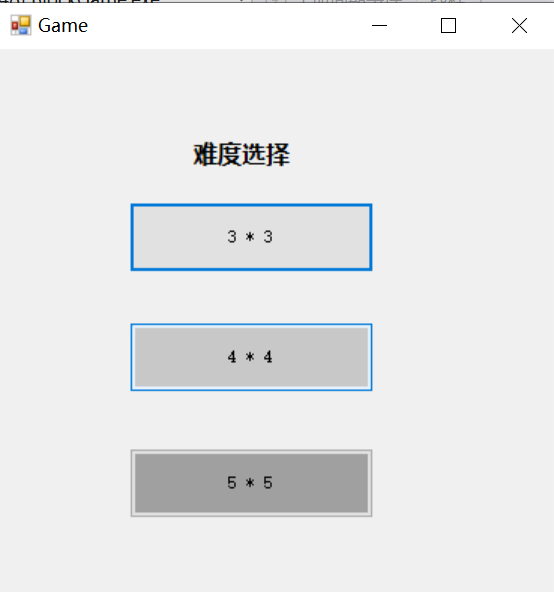Start the hardest 5 * 5 grid
The image size is (554, 592).
pyautogui.click(x=252, y=483)
